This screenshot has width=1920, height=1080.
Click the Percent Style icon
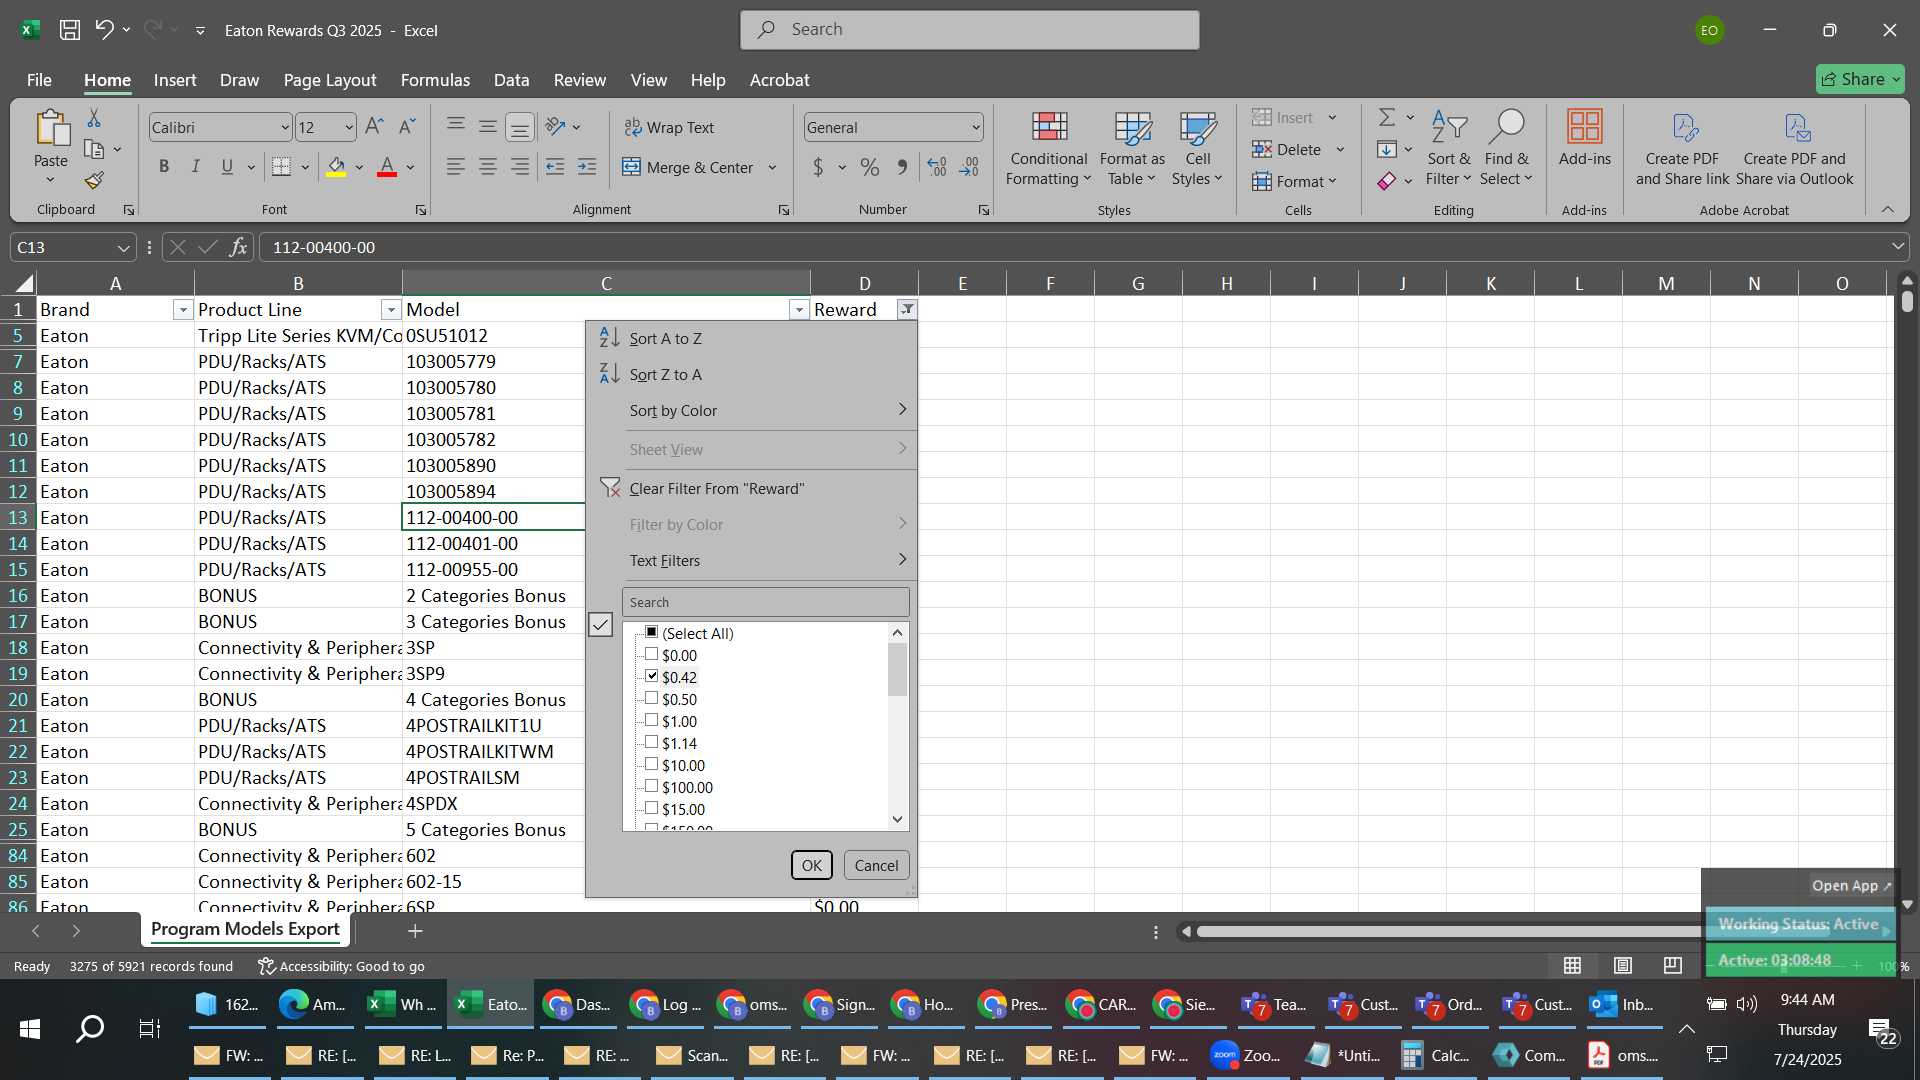tap(870, 167)
